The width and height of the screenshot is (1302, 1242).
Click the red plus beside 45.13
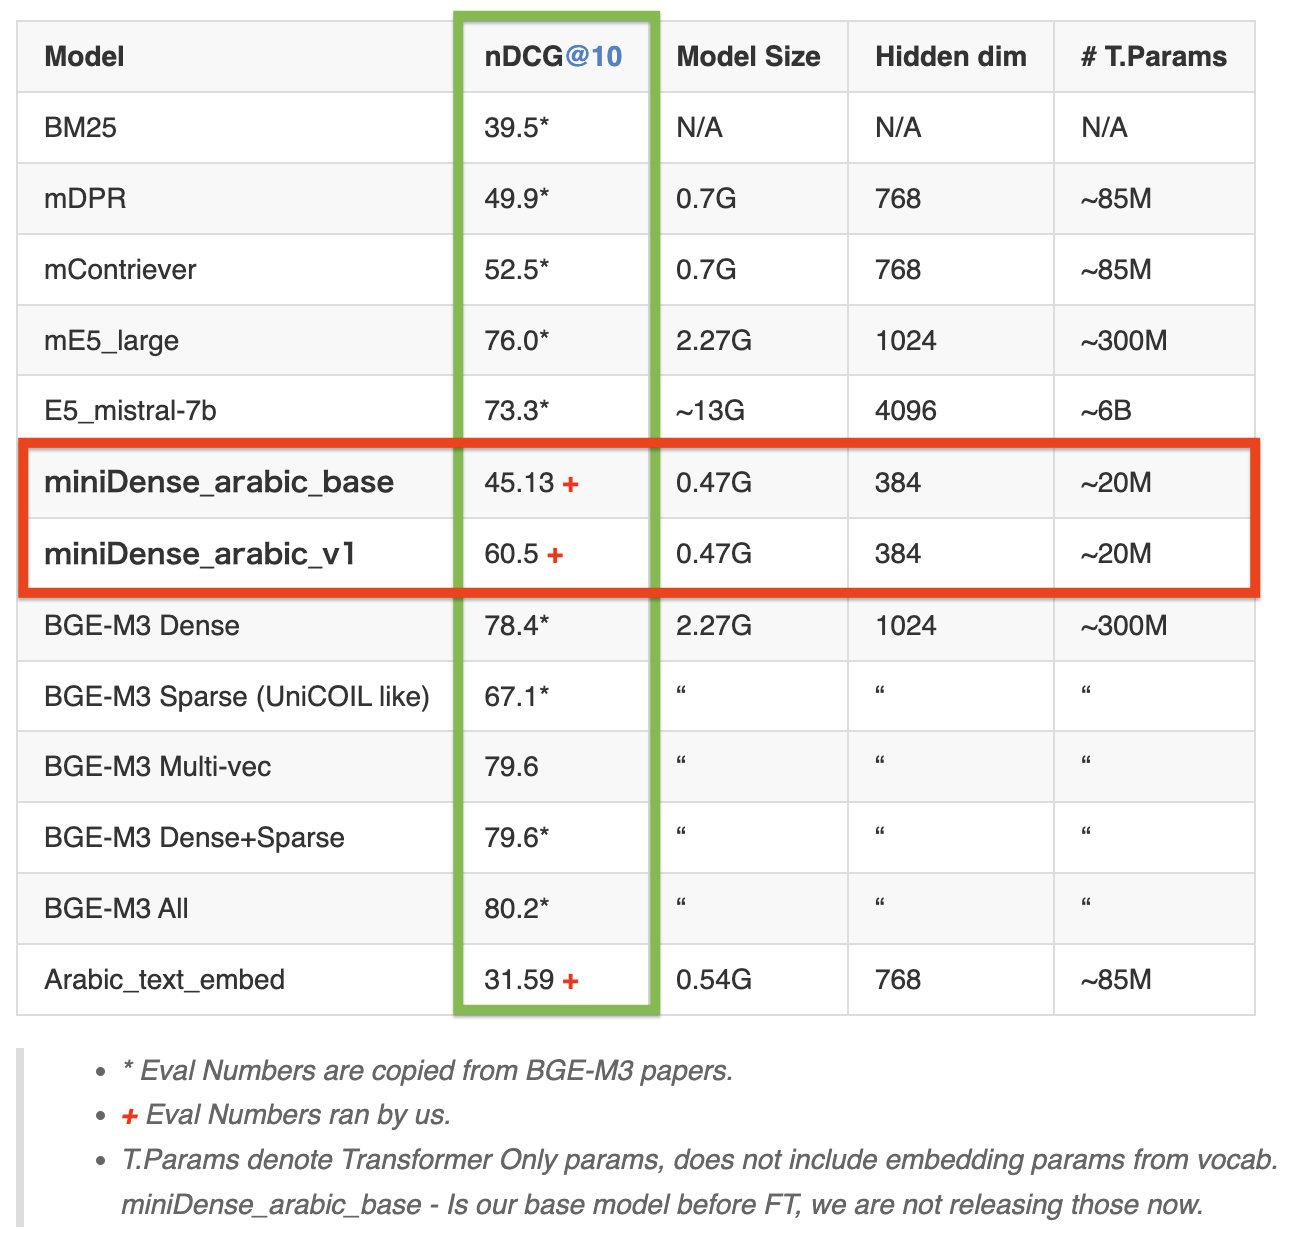point(571,484)
